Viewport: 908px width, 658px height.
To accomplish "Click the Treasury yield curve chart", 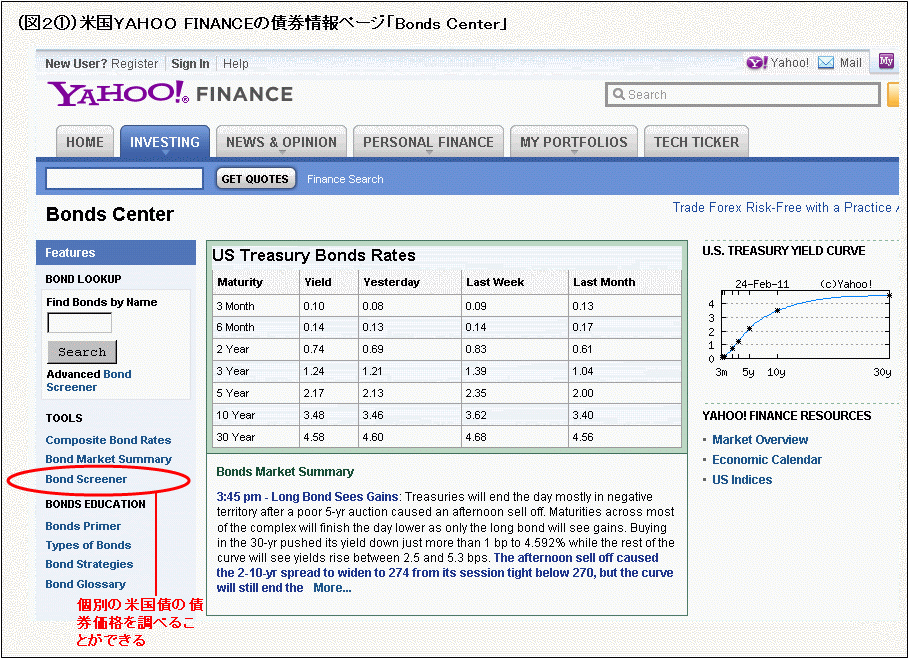I will pos(800,328).
